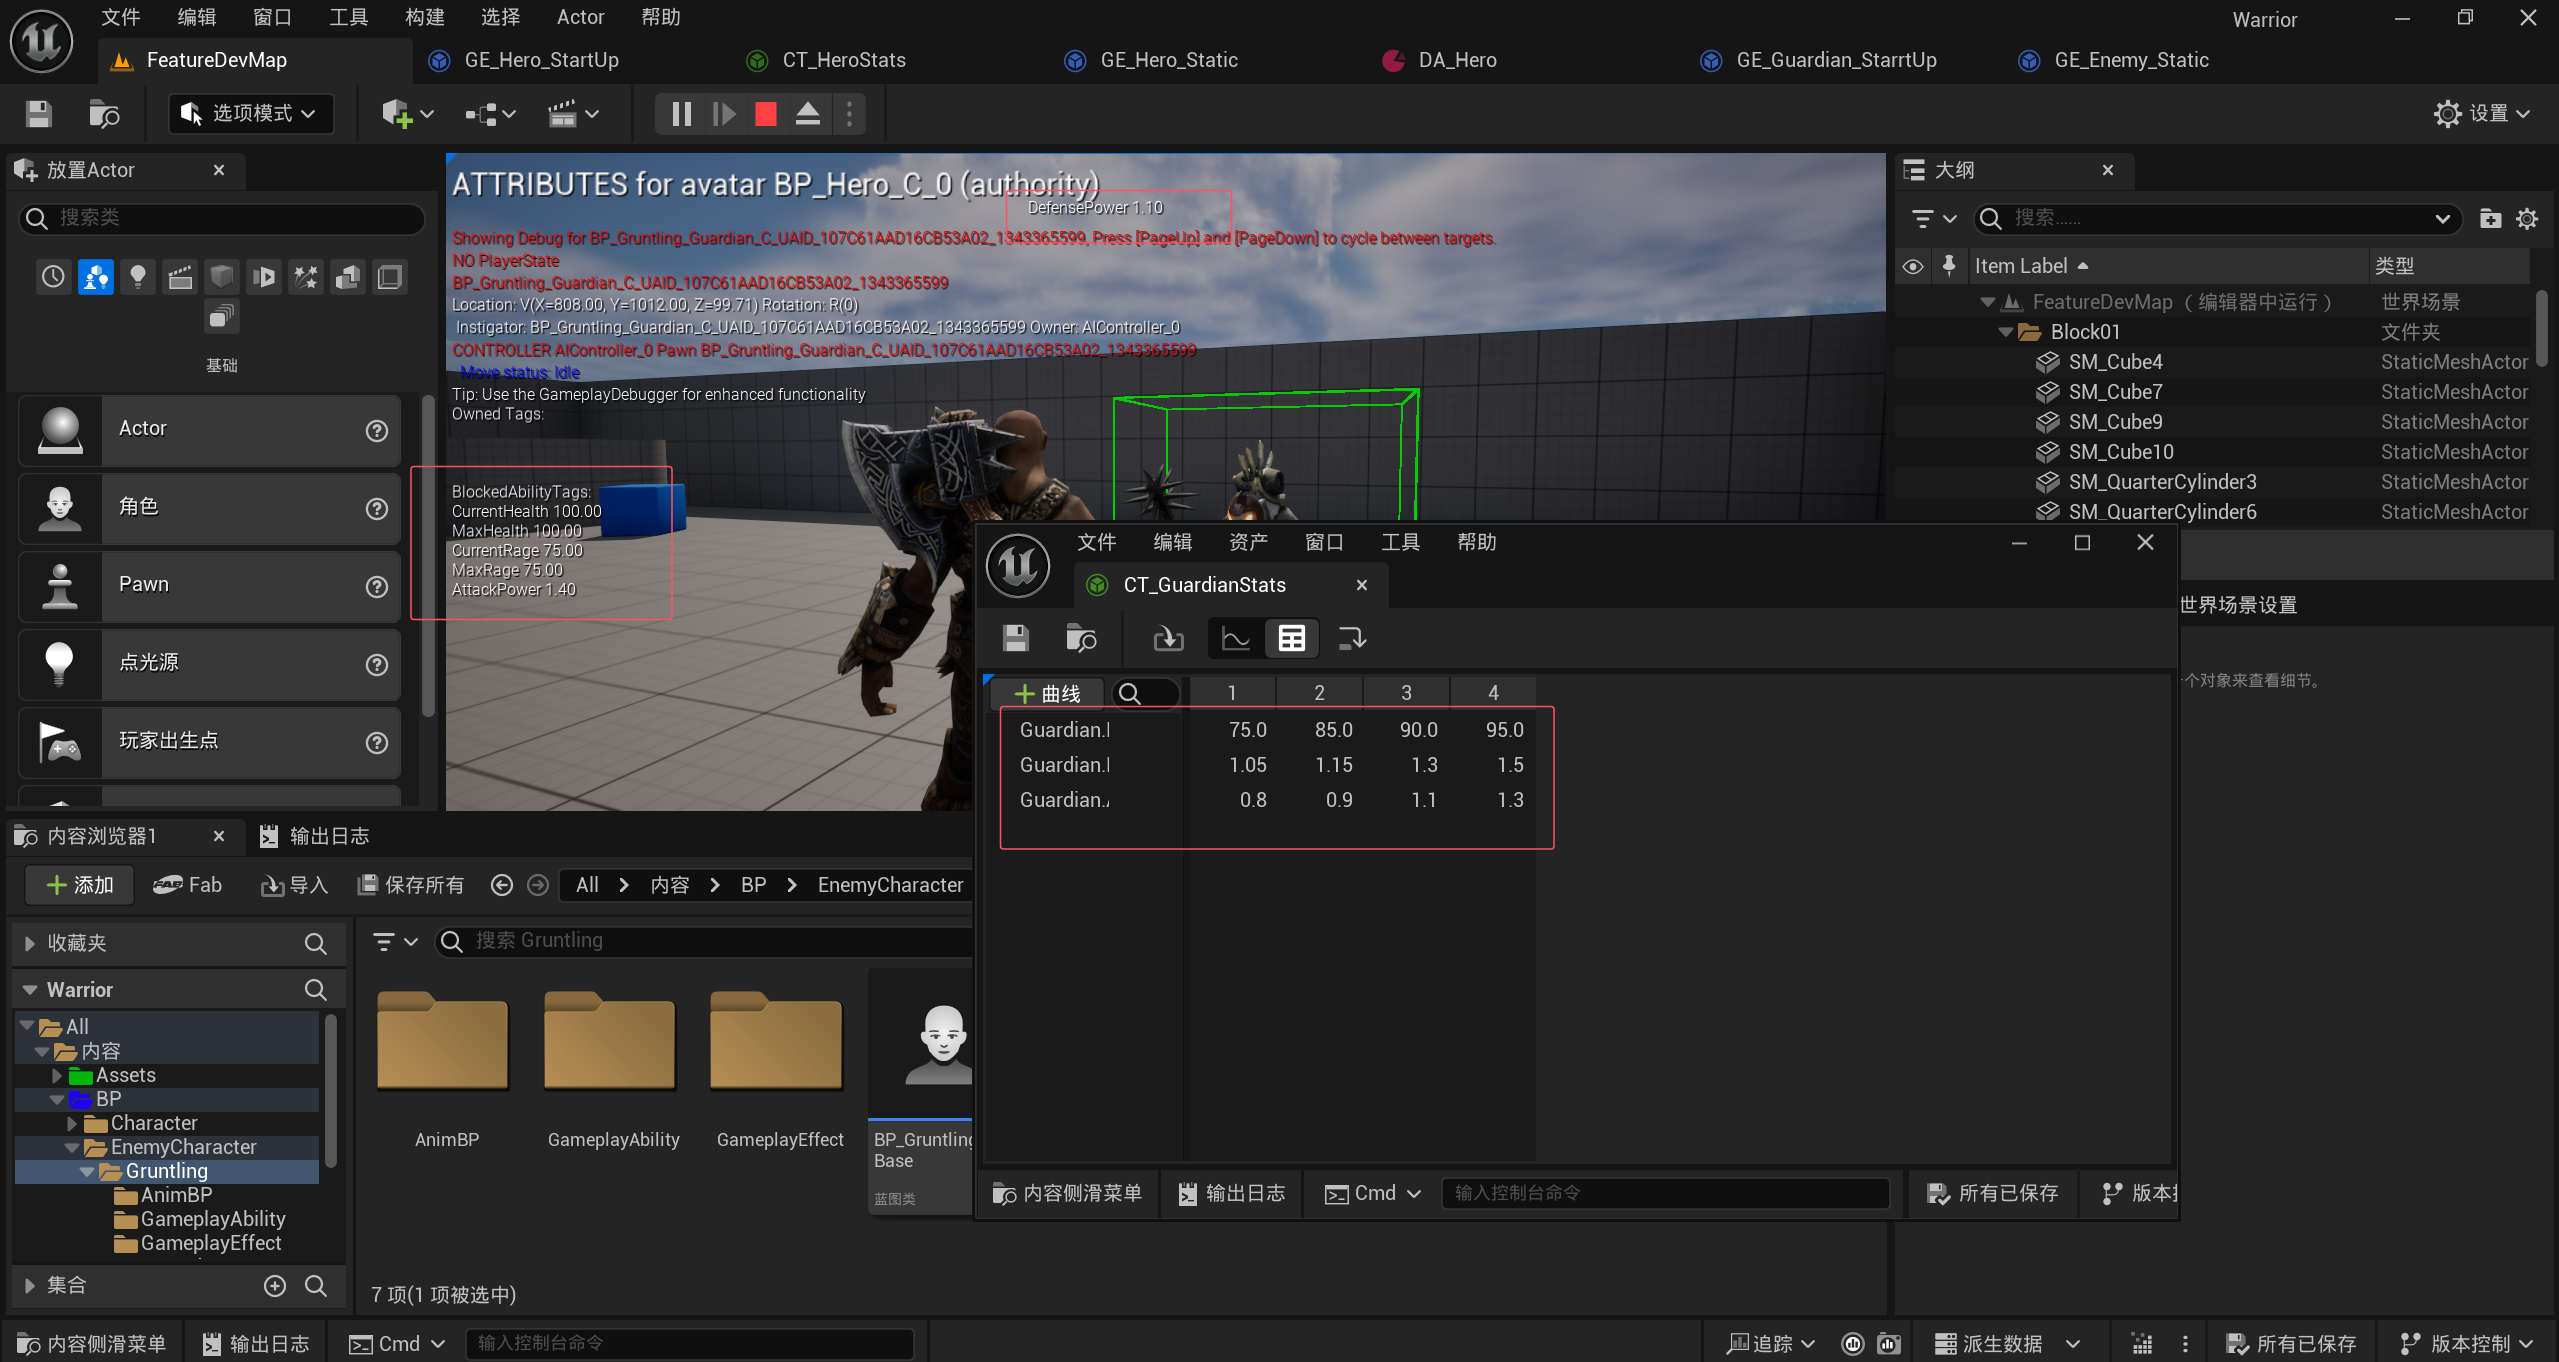2559x1362 pixels.
Task: Browse to asset in CT_GuardianStats window
Action: 1081,638
